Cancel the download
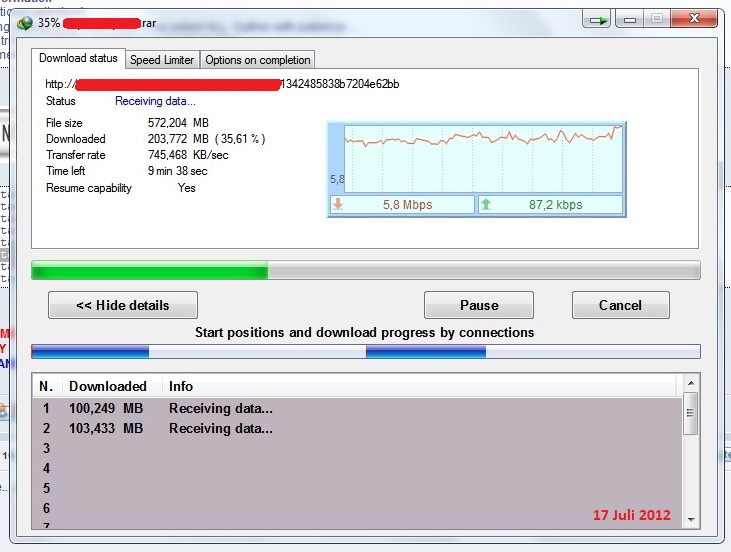 621,305
